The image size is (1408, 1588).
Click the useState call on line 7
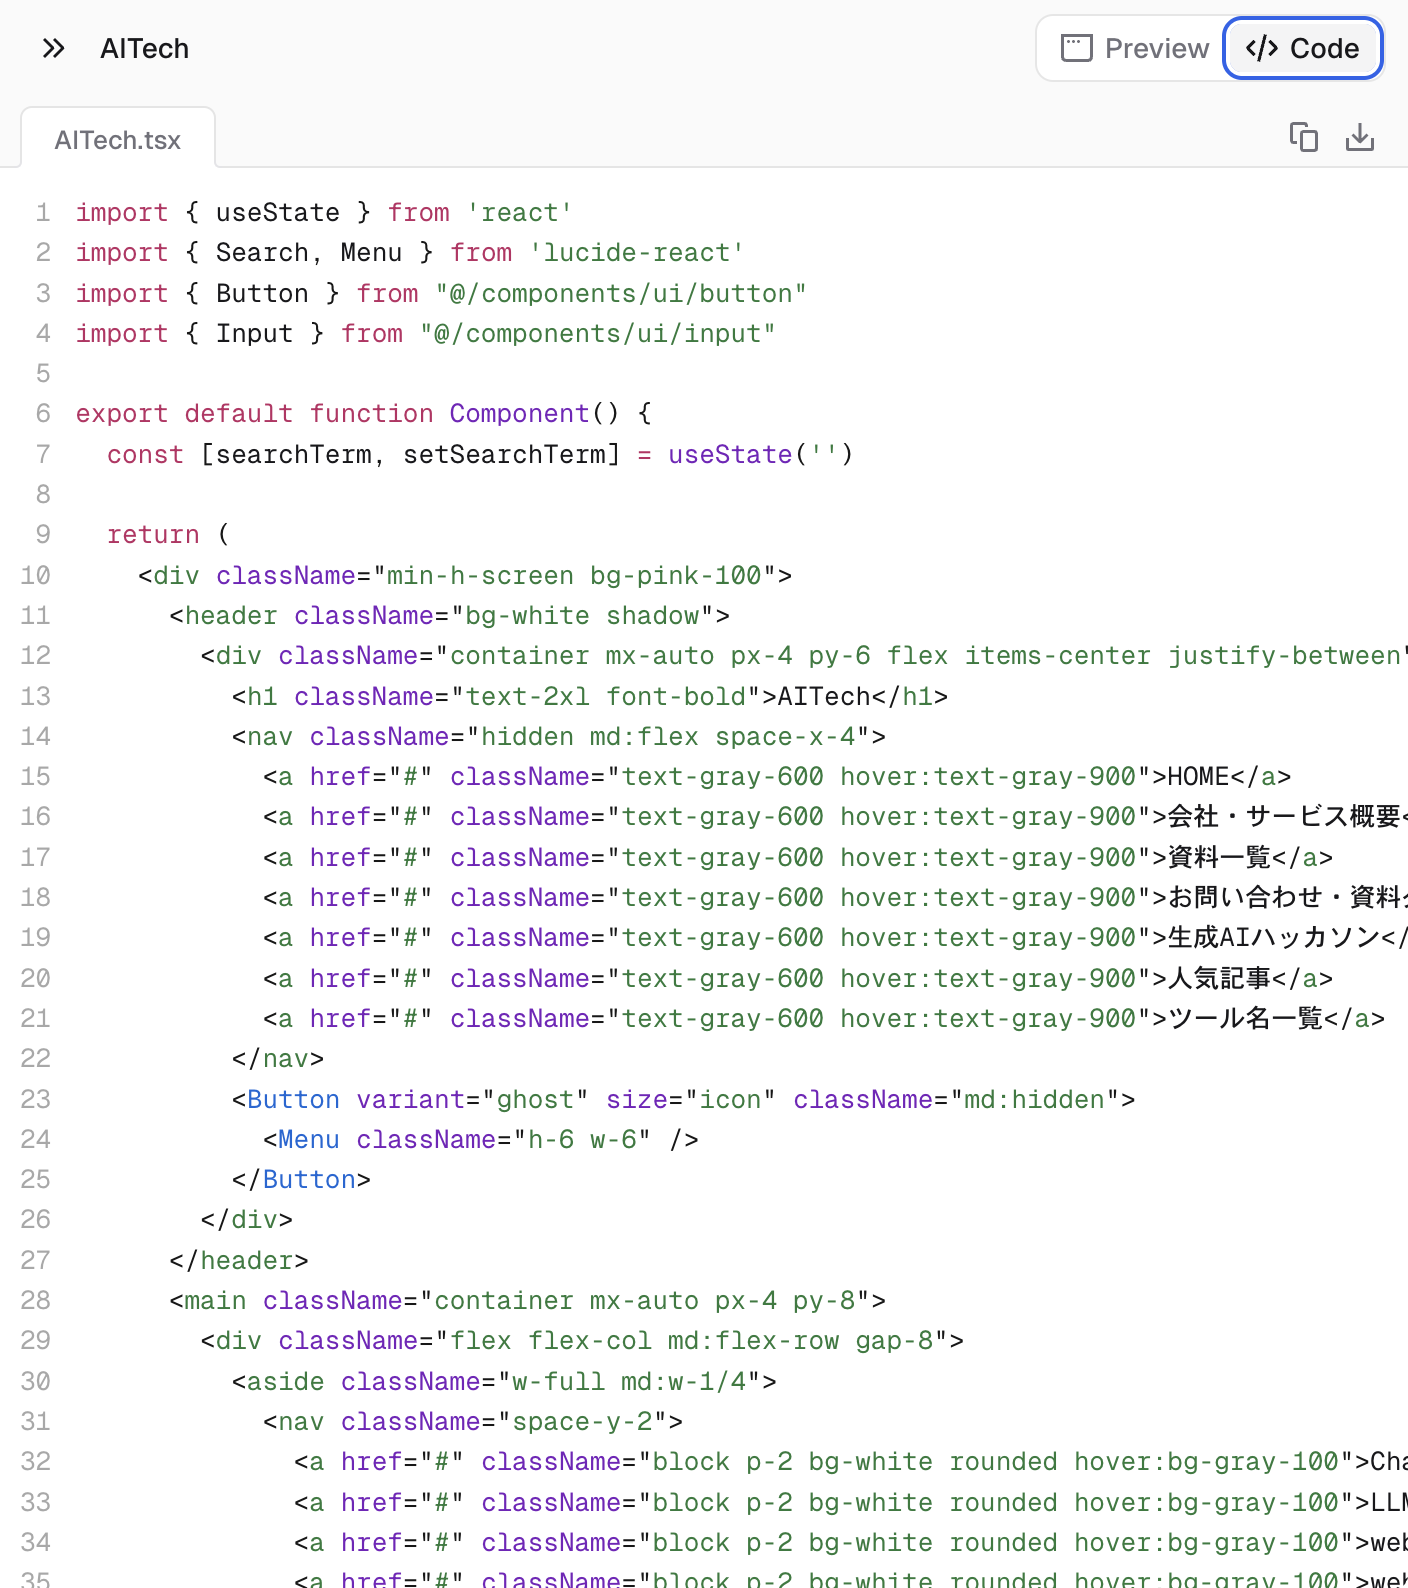tap(730, 455)
